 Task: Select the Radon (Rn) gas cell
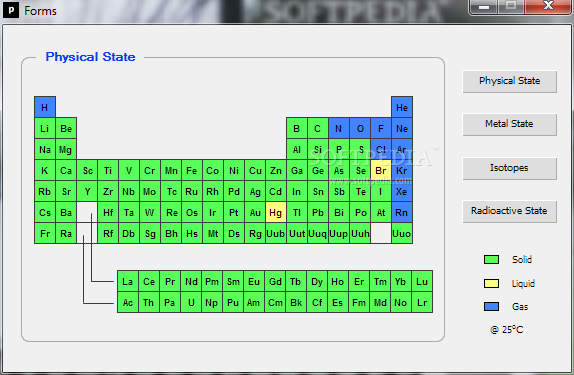pos(402,212)
